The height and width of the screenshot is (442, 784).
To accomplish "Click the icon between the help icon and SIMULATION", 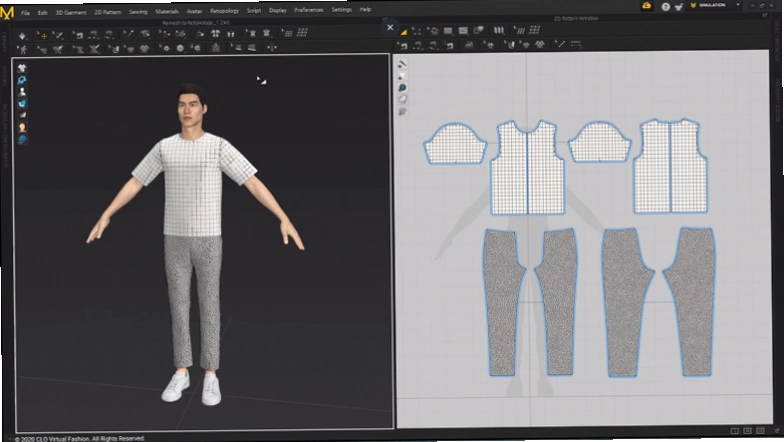I will pos(678,6).
